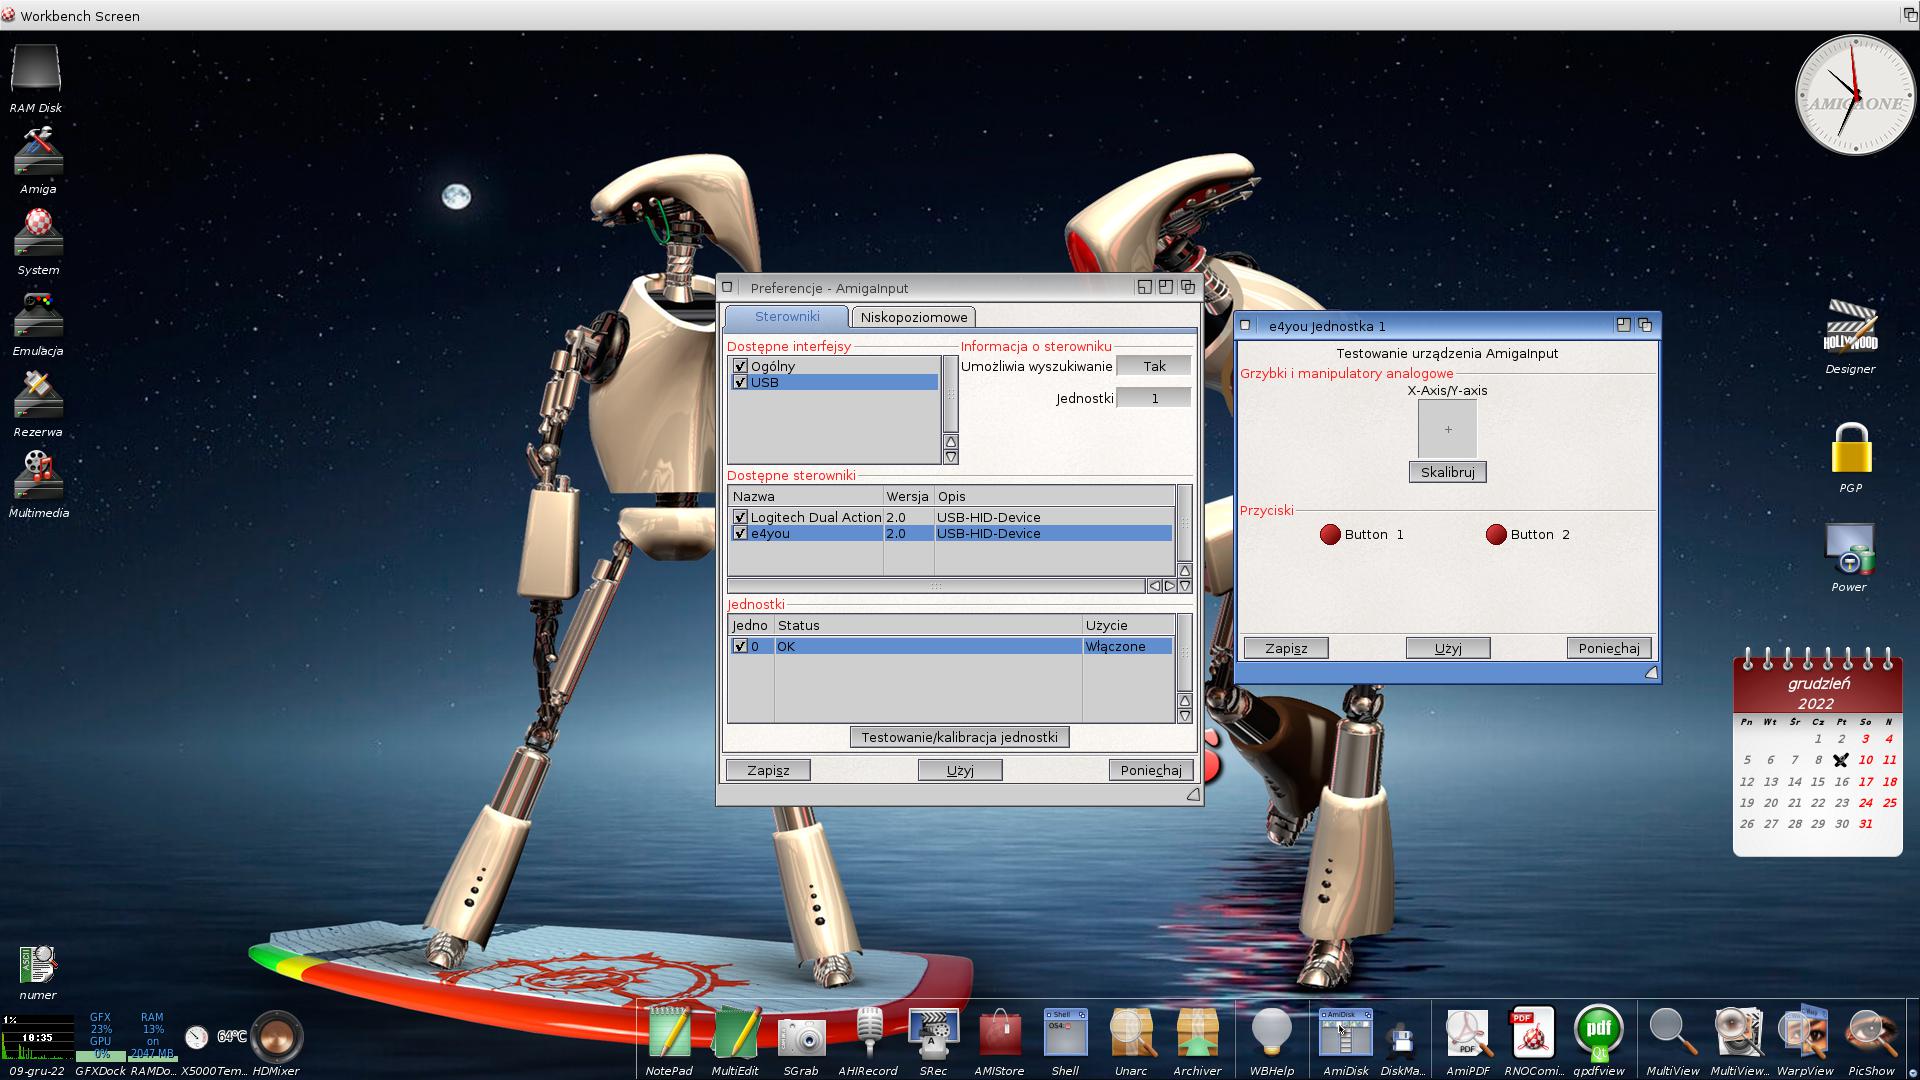Open the Emulacja drive icon

coord(38,314)
